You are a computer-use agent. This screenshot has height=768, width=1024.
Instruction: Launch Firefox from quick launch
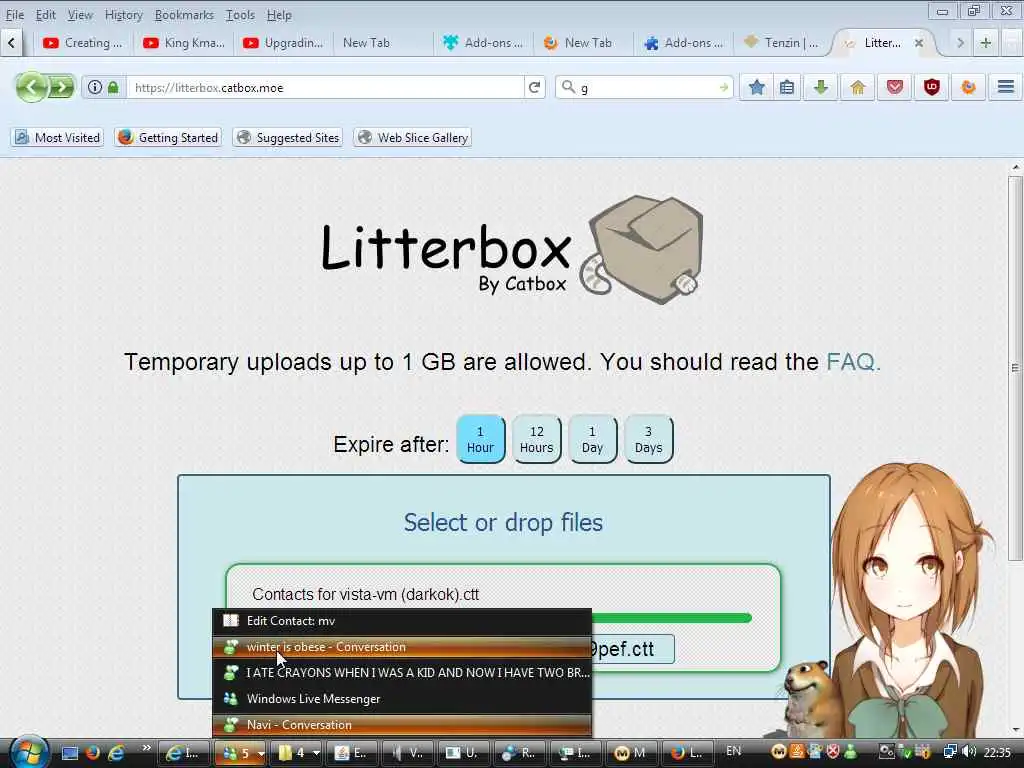(93, 752)
